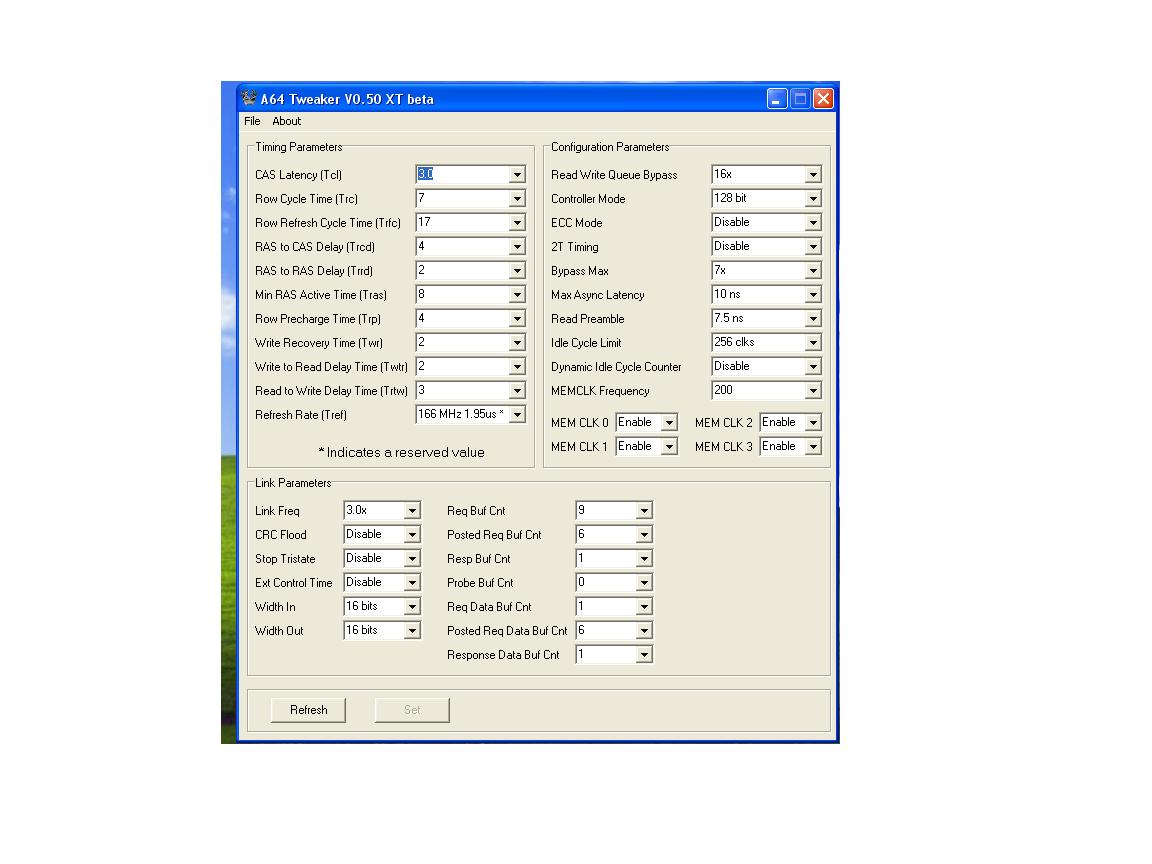
Task: Click the A64 Tweaker title bar icon
Action: coord(249,98)
